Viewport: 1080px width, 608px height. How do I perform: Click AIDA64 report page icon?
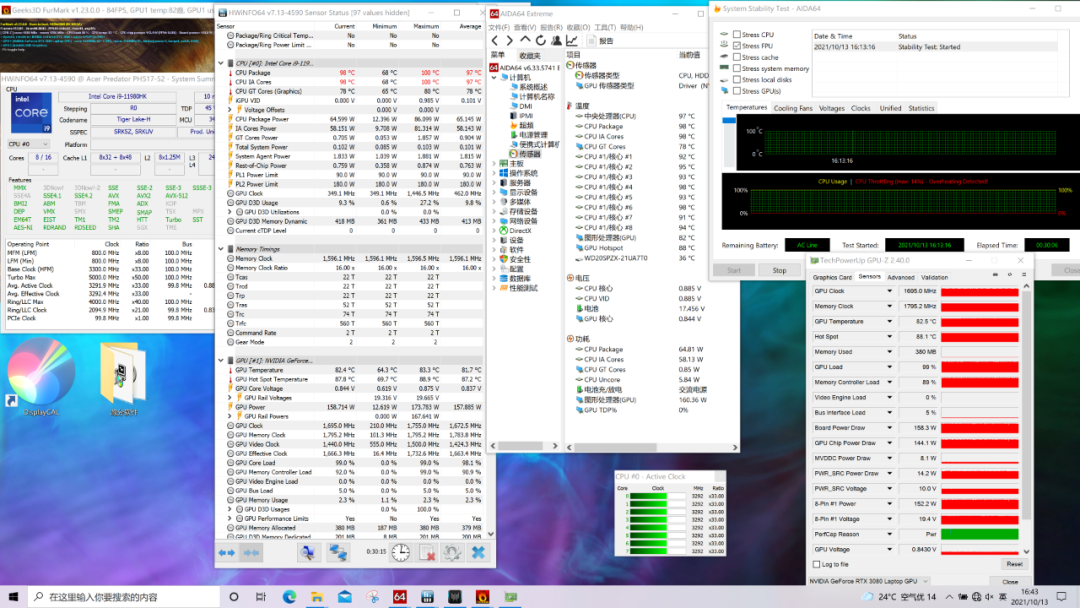[591, 41]
